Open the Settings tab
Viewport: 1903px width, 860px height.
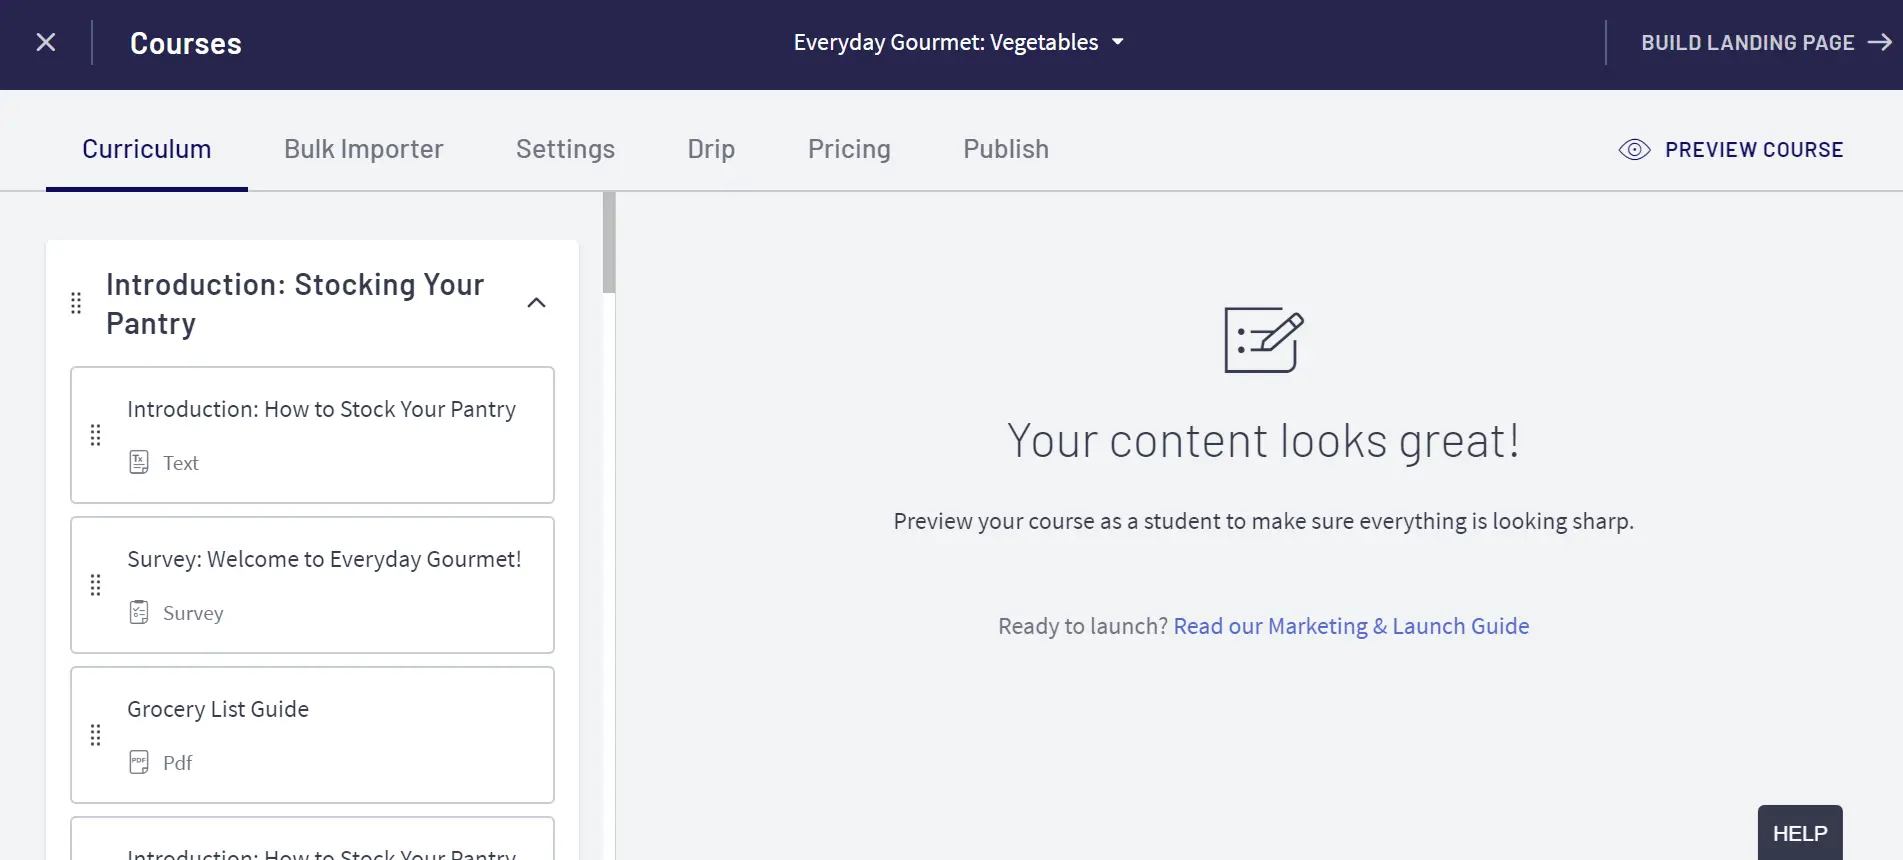click(x=565, y=149)
